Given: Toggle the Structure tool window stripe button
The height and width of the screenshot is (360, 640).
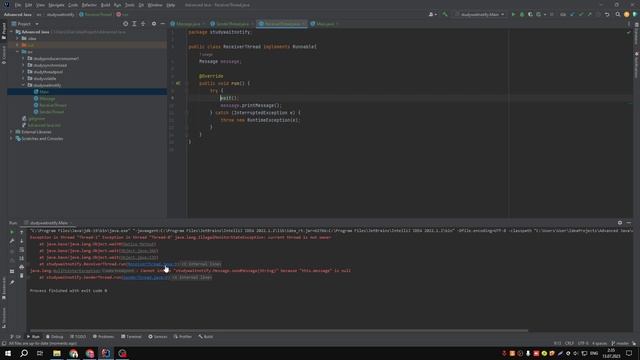Looking at the screenshot, I should pyautogui.click(x=4, y=318).
